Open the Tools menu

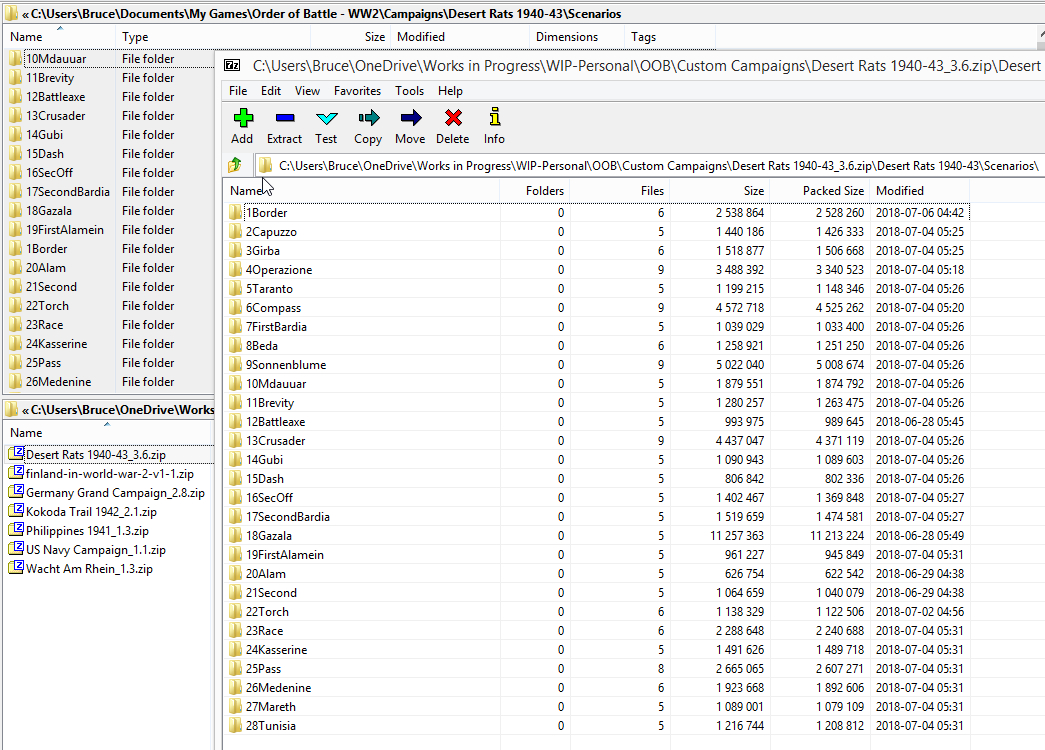point(409,91)
